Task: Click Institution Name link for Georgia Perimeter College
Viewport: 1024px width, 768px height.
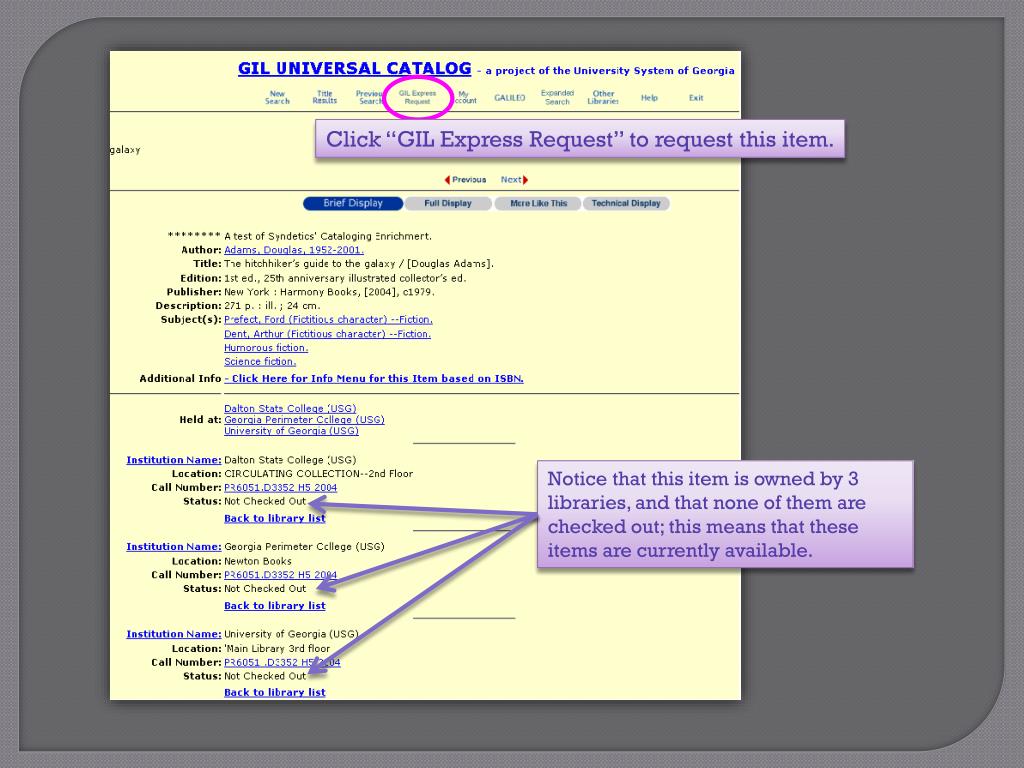Action: point(174,547)
